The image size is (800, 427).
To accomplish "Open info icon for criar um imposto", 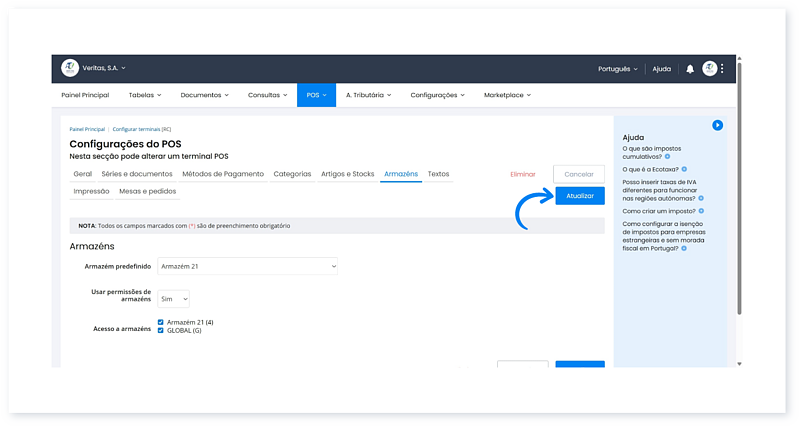I will click(701, 211).
